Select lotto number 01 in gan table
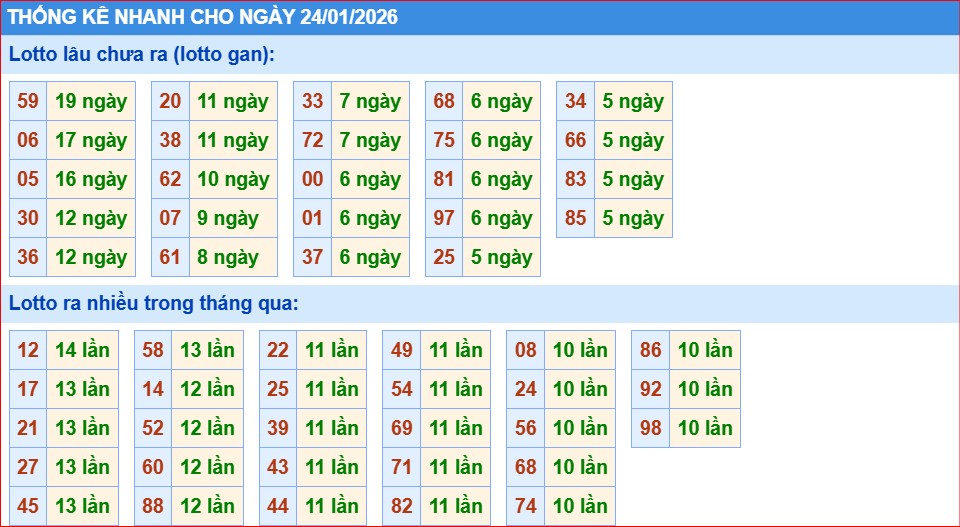 [x=312, y=219]
